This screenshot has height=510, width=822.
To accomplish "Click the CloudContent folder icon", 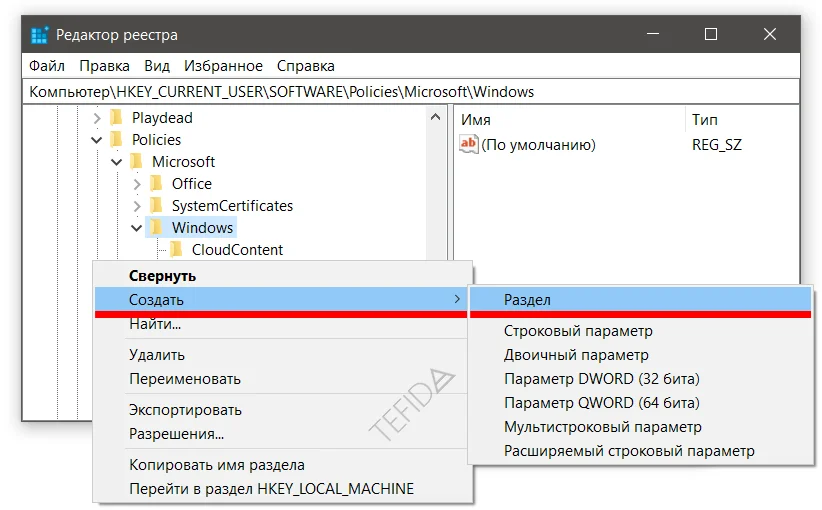I will [x=176, y=249].
